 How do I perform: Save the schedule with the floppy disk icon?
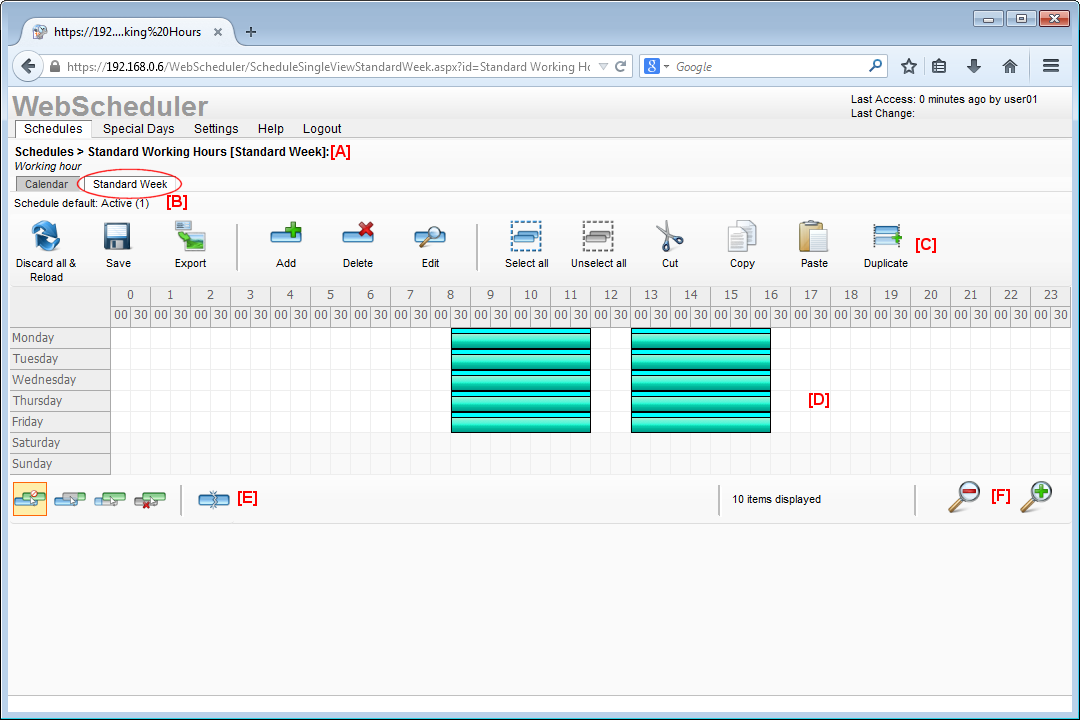(118, 237)
